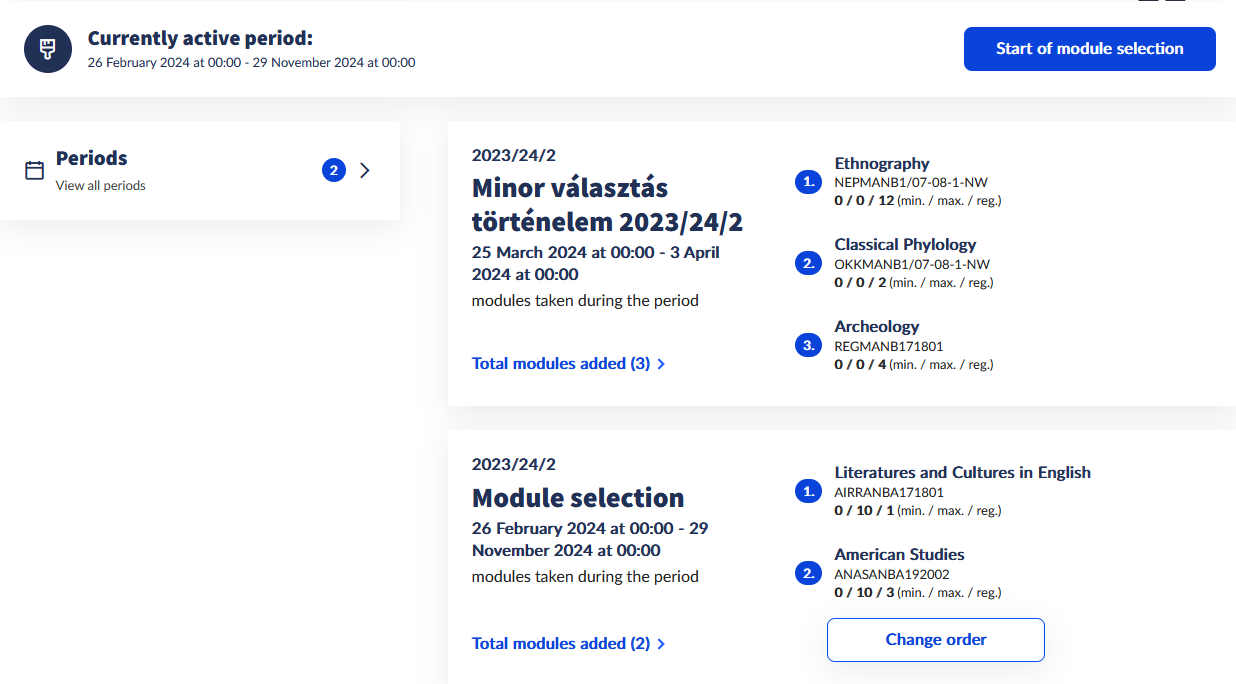Open Total modules added (2) link
The width and height of the screenshot is (1236, 684).
(x=568, y=644)
